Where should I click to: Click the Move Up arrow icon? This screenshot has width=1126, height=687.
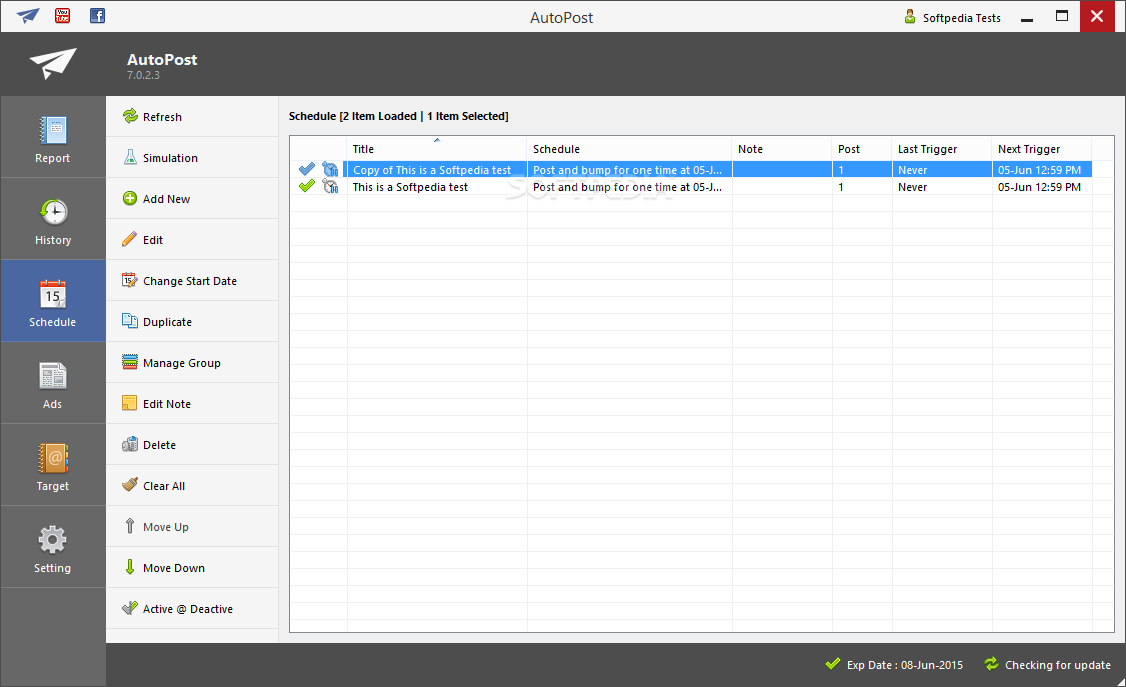click(x=129, y=526)
